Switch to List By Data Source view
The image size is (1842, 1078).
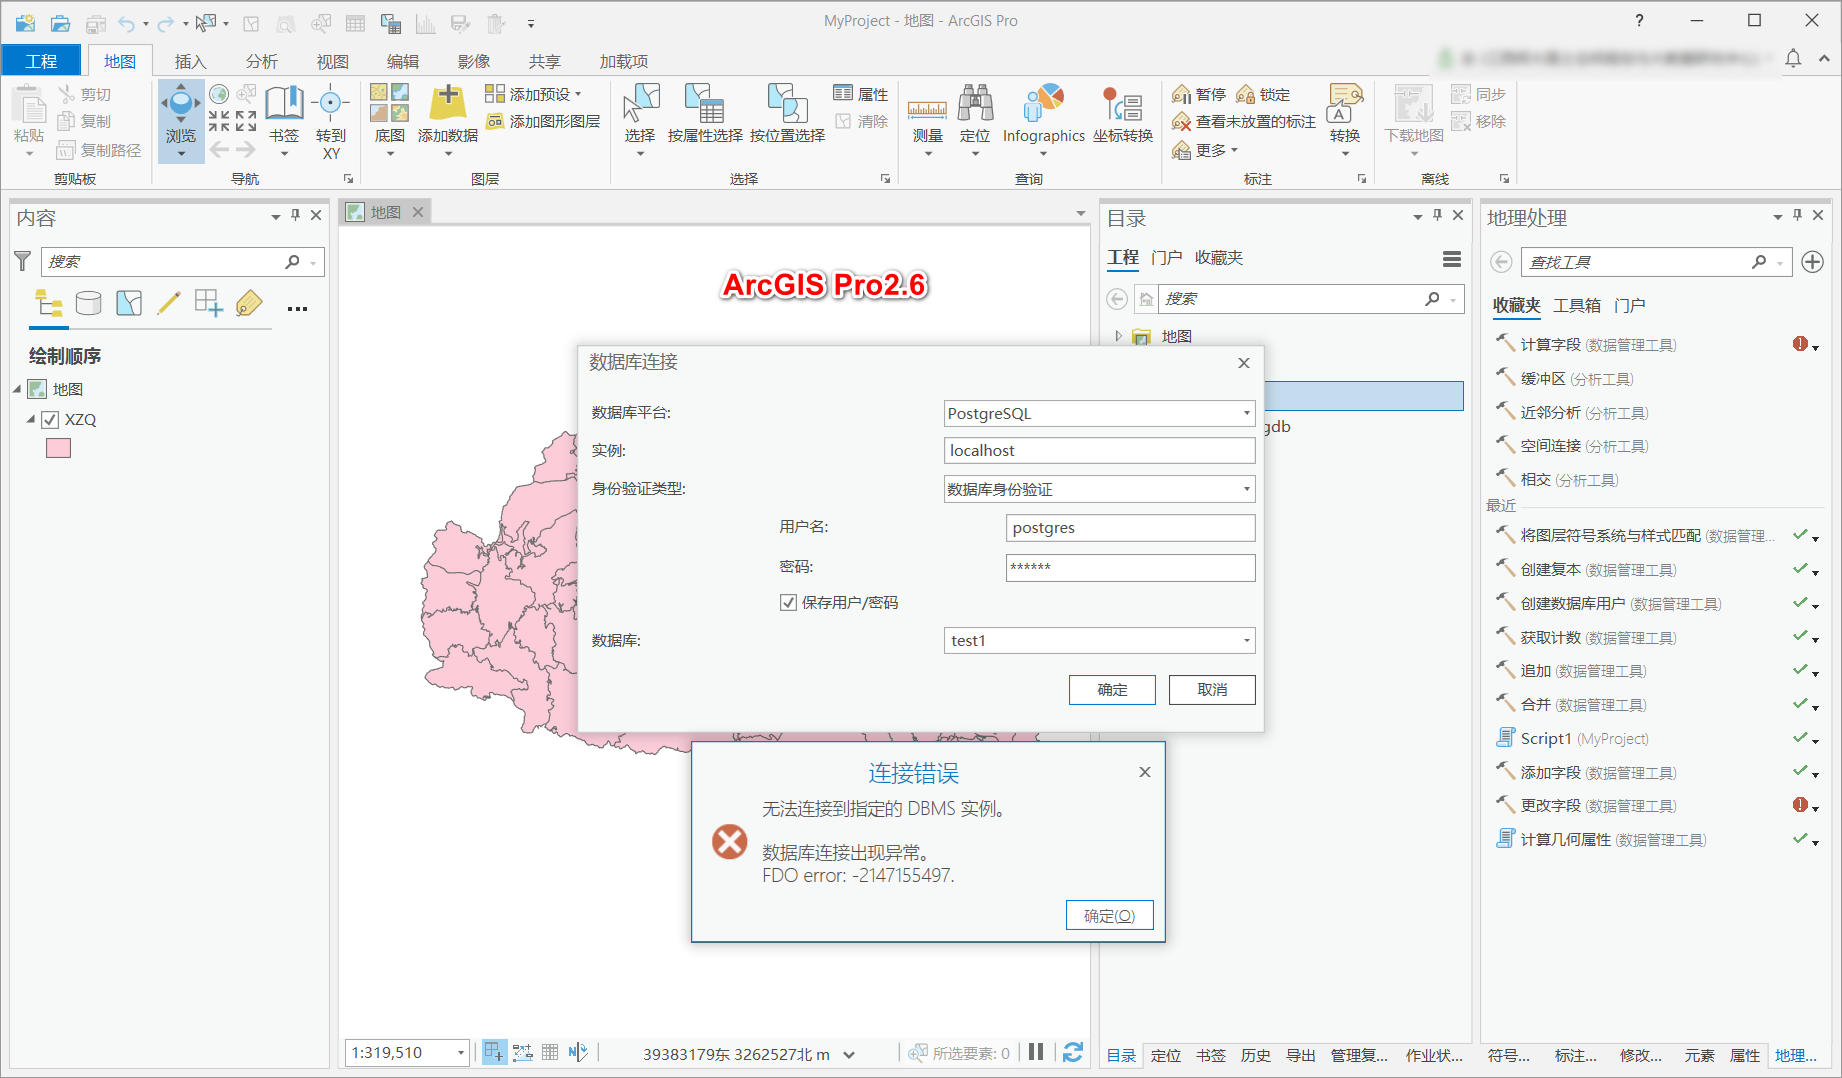point(89,303)
